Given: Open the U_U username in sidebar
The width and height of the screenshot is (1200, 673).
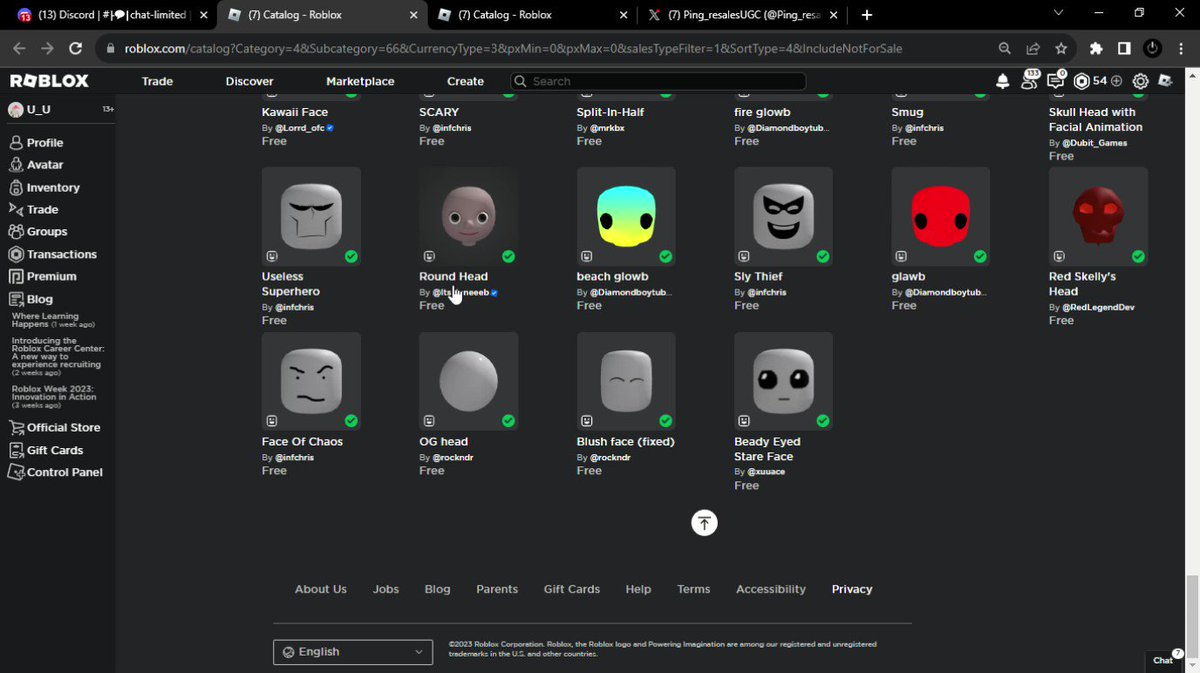Looking at the screenshot, I should click(x=38, y=109).
